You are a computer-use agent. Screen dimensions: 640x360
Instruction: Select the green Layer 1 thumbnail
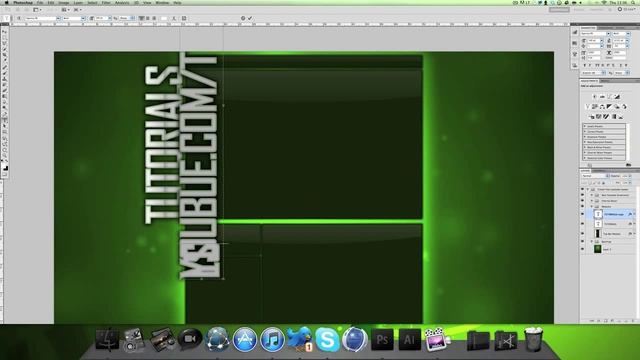point(598,249)
